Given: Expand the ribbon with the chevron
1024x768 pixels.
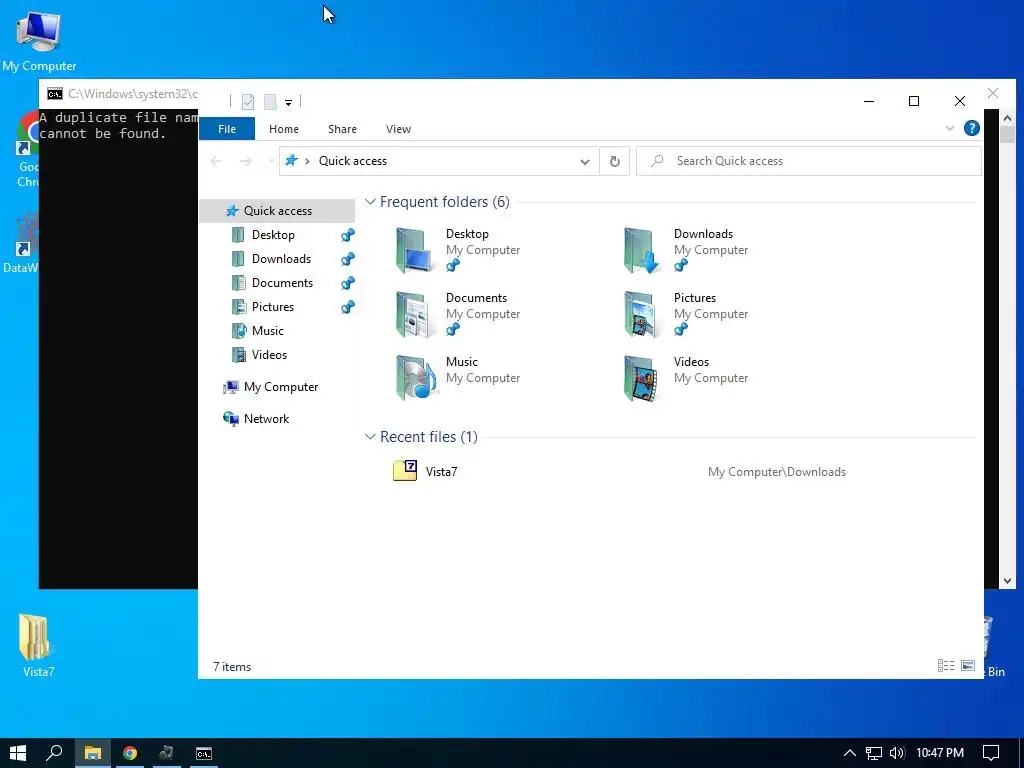Looking at the screenshot, I should (x=950, y=128).
